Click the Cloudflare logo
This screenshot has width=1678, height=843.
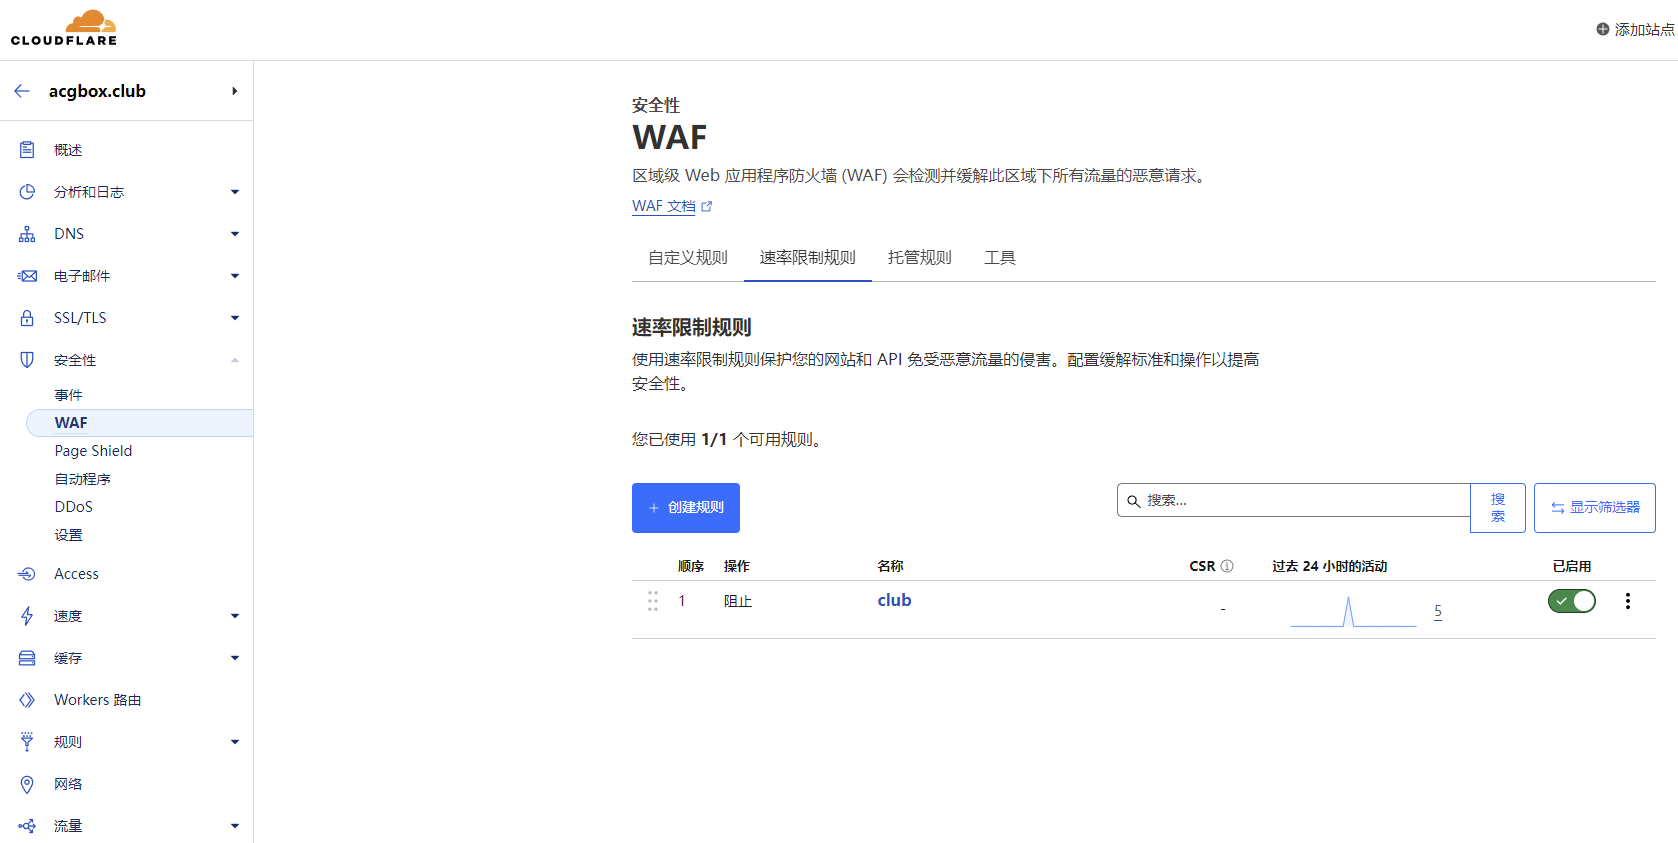click(64, 28)
